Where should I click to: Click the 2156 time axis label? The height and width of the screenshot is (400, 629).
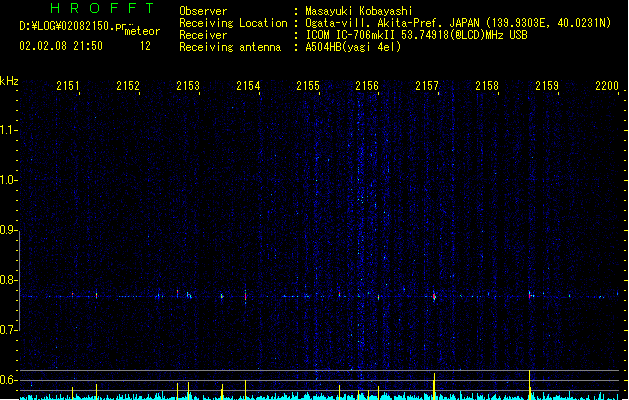coord(367,85)
